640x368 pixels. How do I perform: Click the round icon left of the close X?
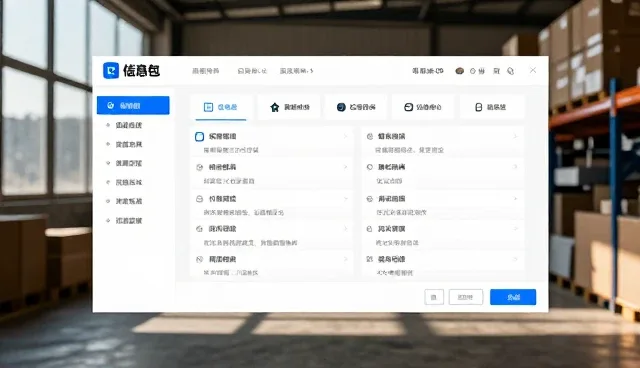[510, 71]
